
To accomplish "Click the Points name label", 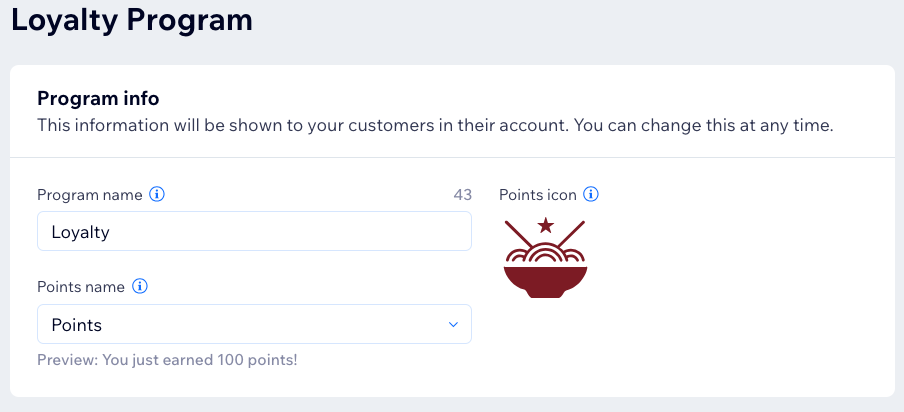I will point(81,287).
